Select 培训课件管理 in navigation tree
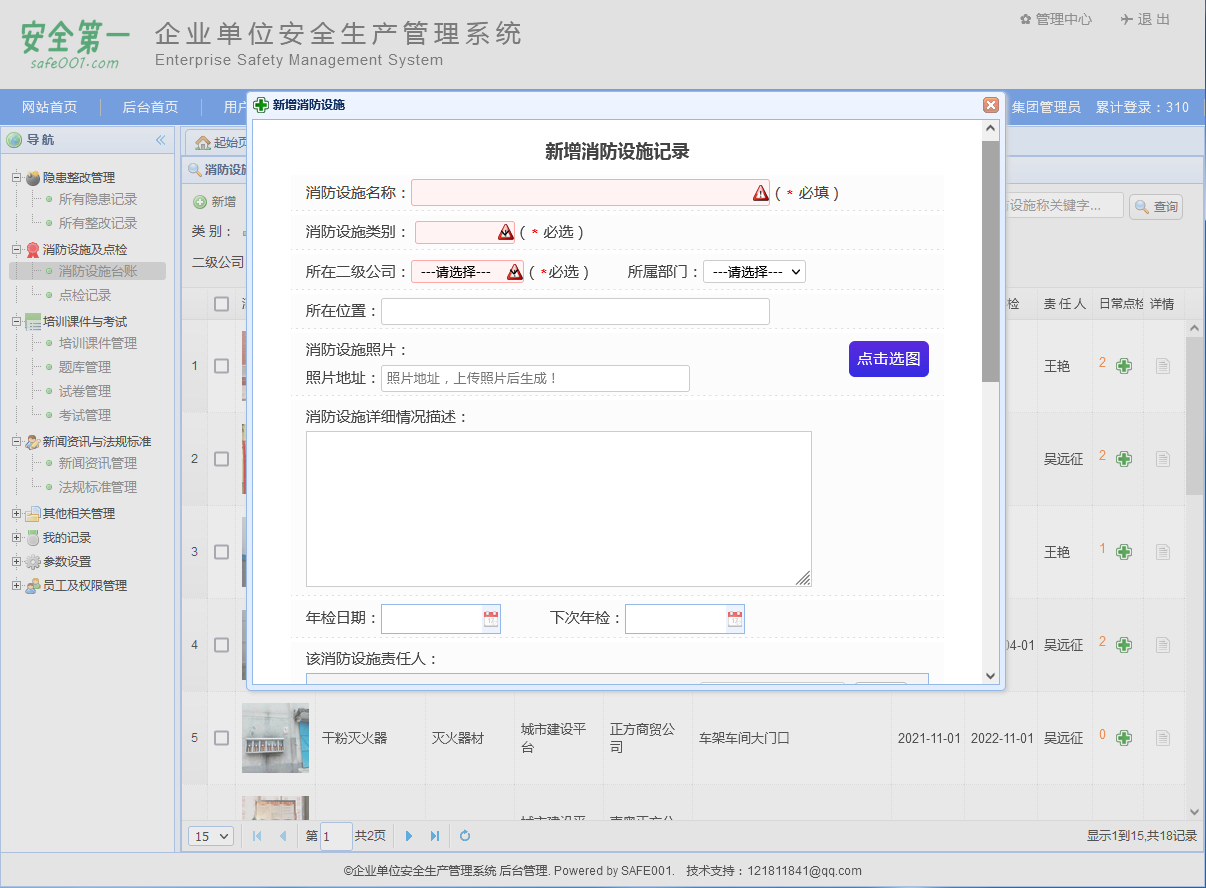This screenshot has width=1206, height=888. [x=98, y=343]
